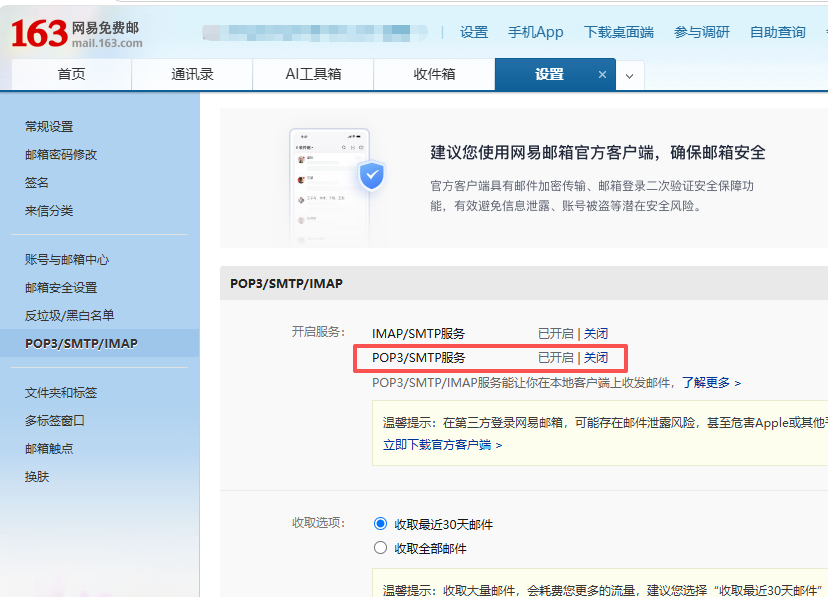Open 参与调研 link in the header
The width and height of the screenshot is (828, 597).
pos(702,33)
